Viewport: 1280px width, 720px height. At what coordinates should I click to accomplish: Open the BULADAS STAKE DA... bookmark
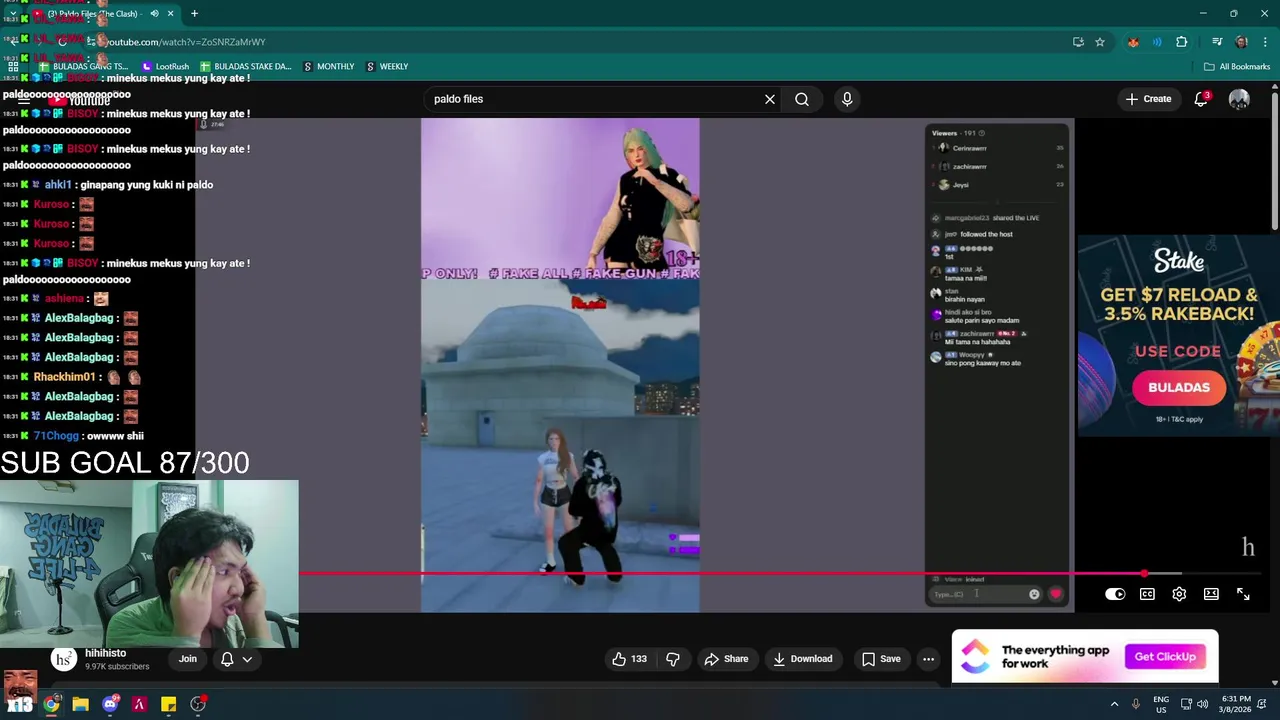click(246, 67)
